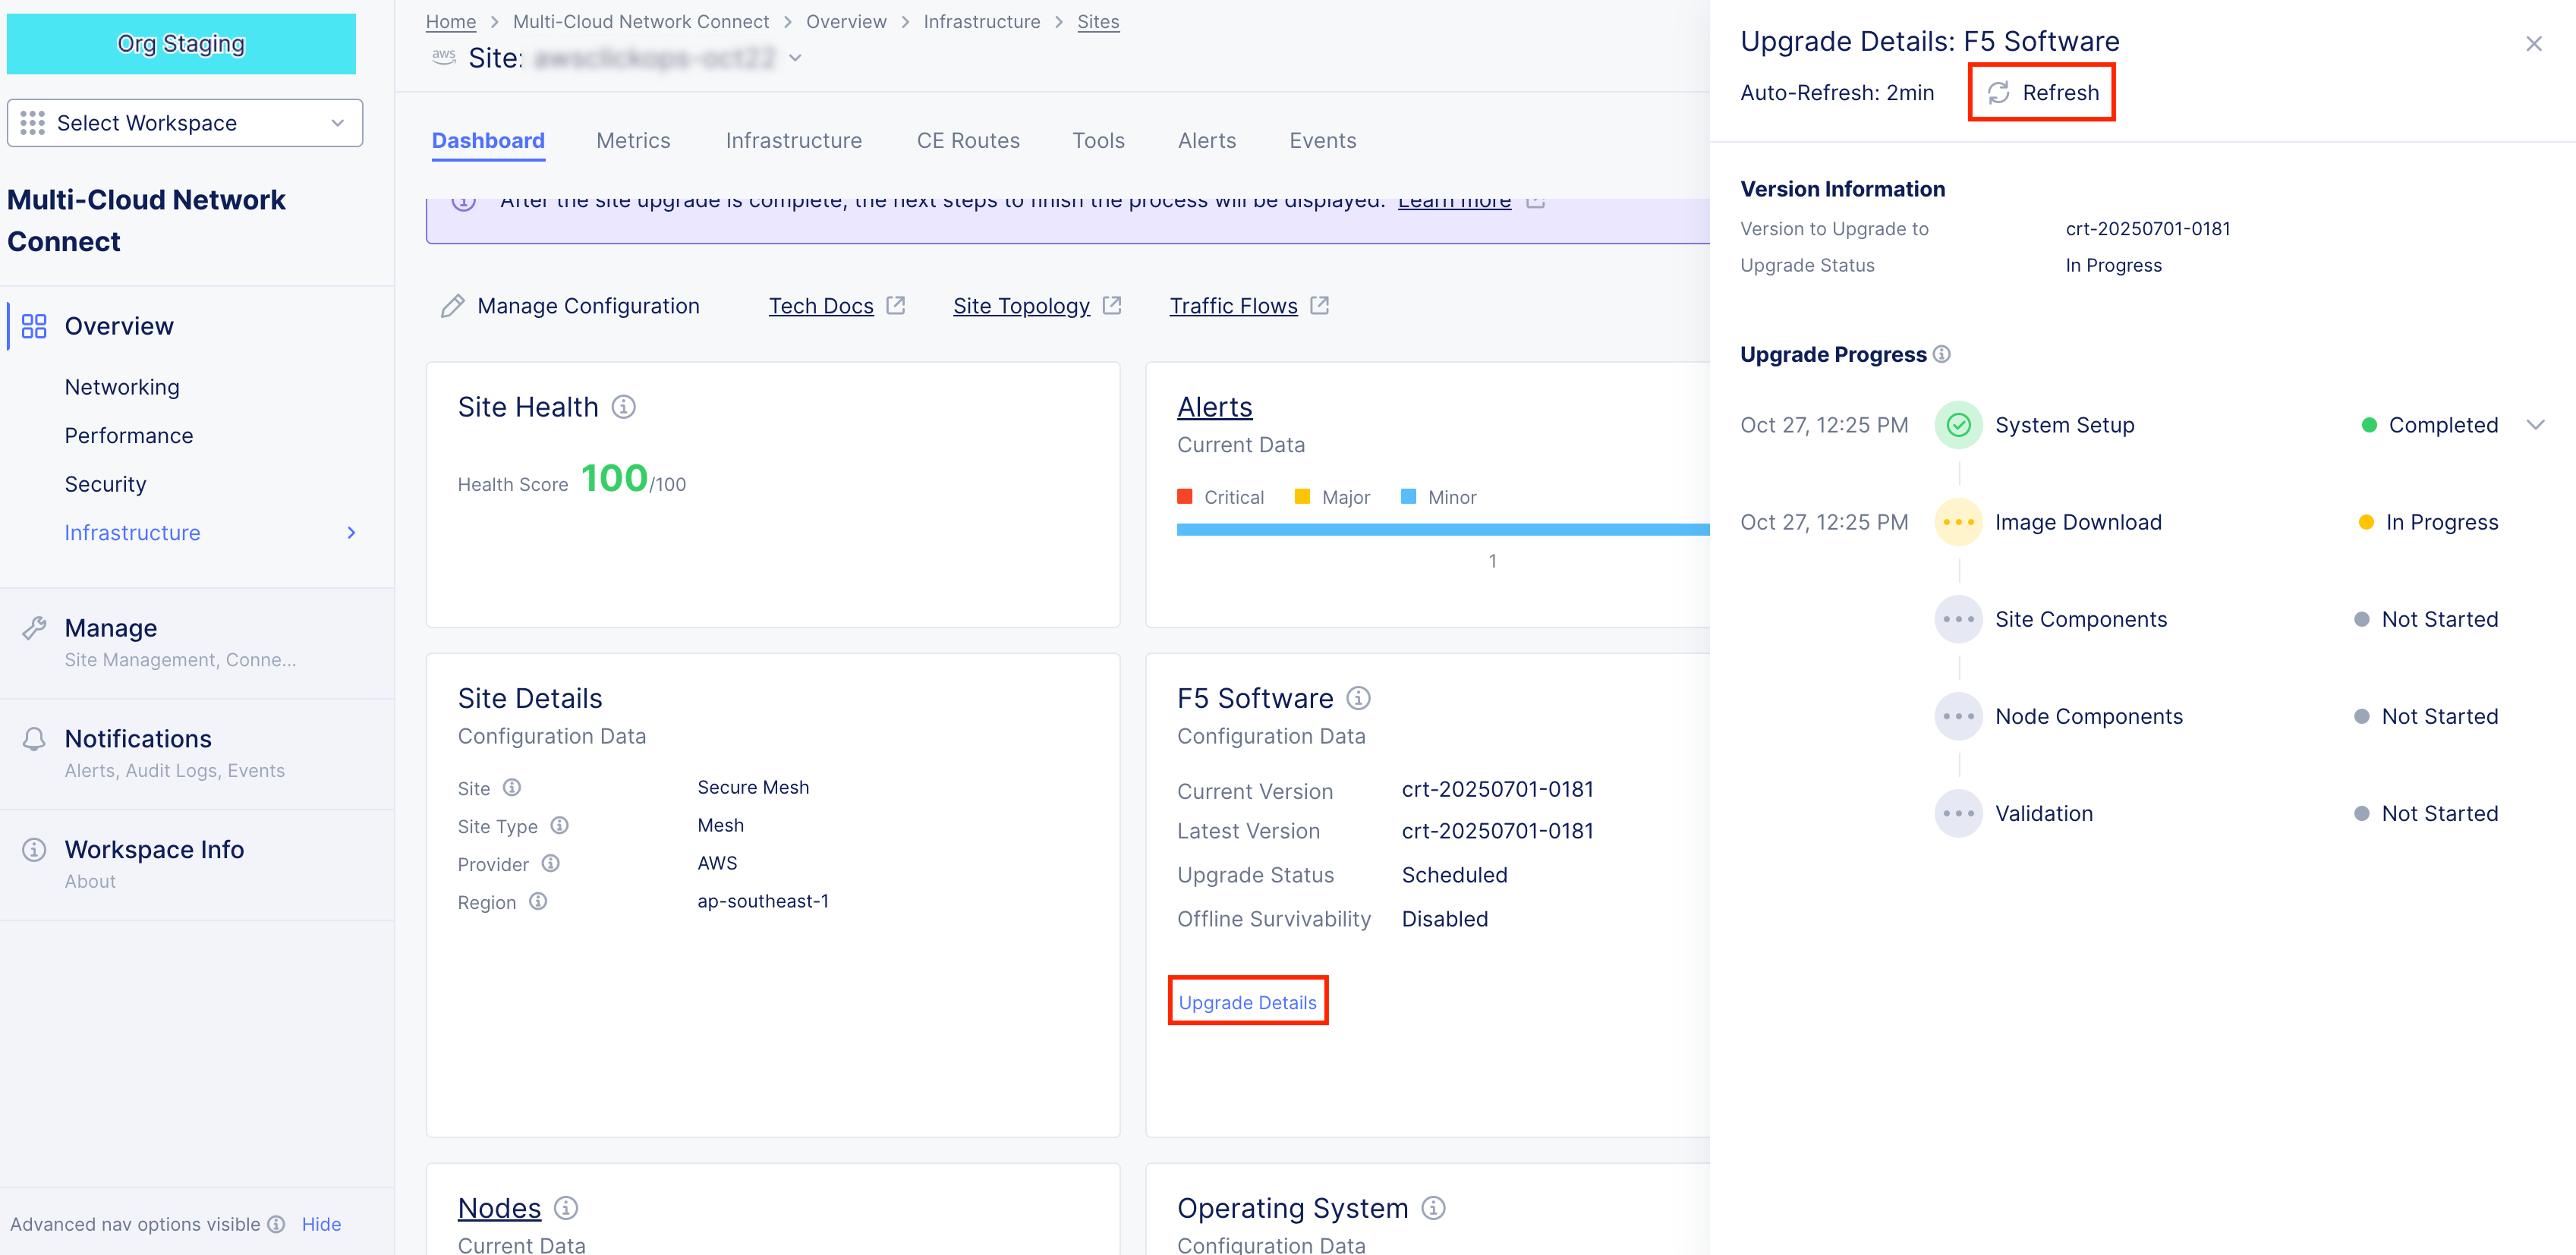Click the Manage wrench icon in sidebar
2576x1255 pixels.
click(34, 627)
